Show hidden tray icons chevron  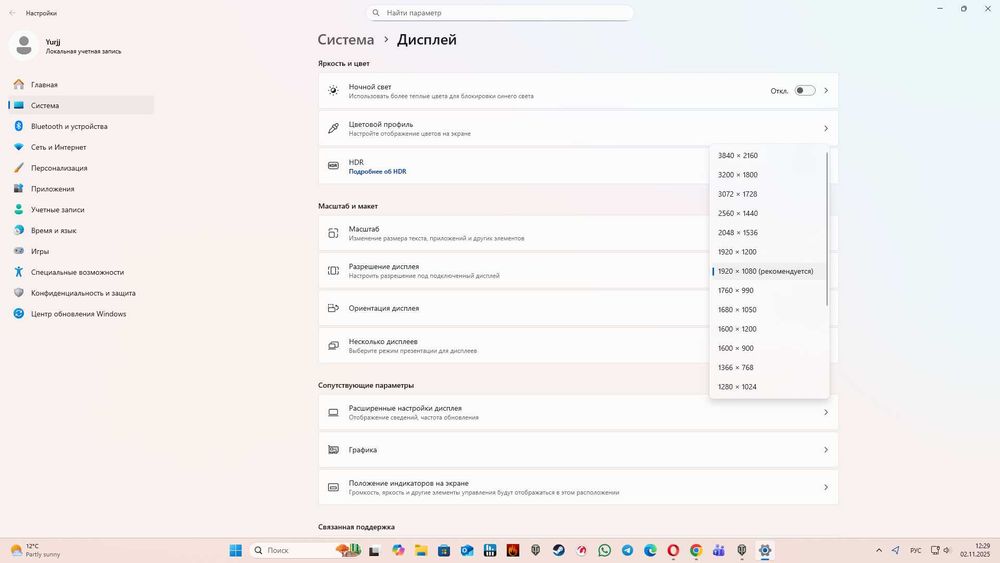pos(879,550)
